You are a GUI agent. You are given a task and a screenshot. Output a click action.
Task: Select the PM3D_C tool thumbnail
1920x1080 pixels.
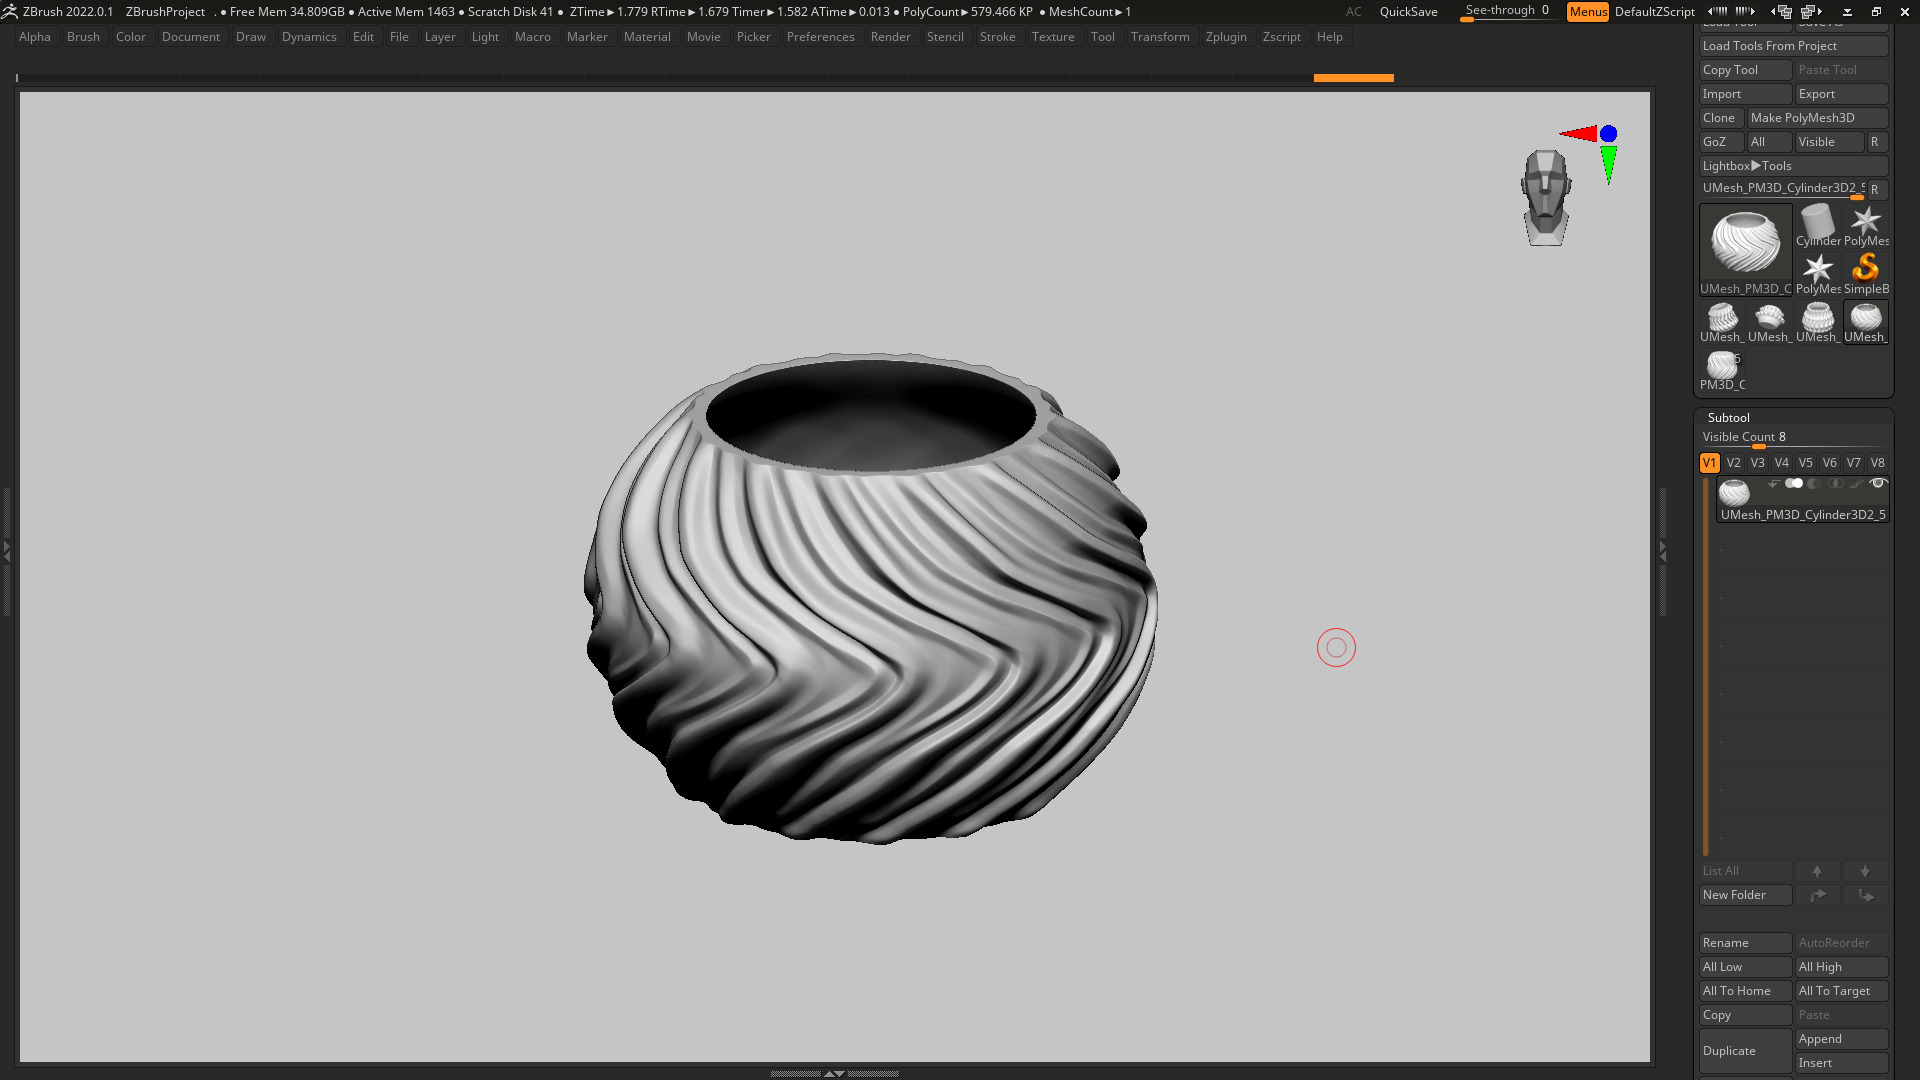1722,370
